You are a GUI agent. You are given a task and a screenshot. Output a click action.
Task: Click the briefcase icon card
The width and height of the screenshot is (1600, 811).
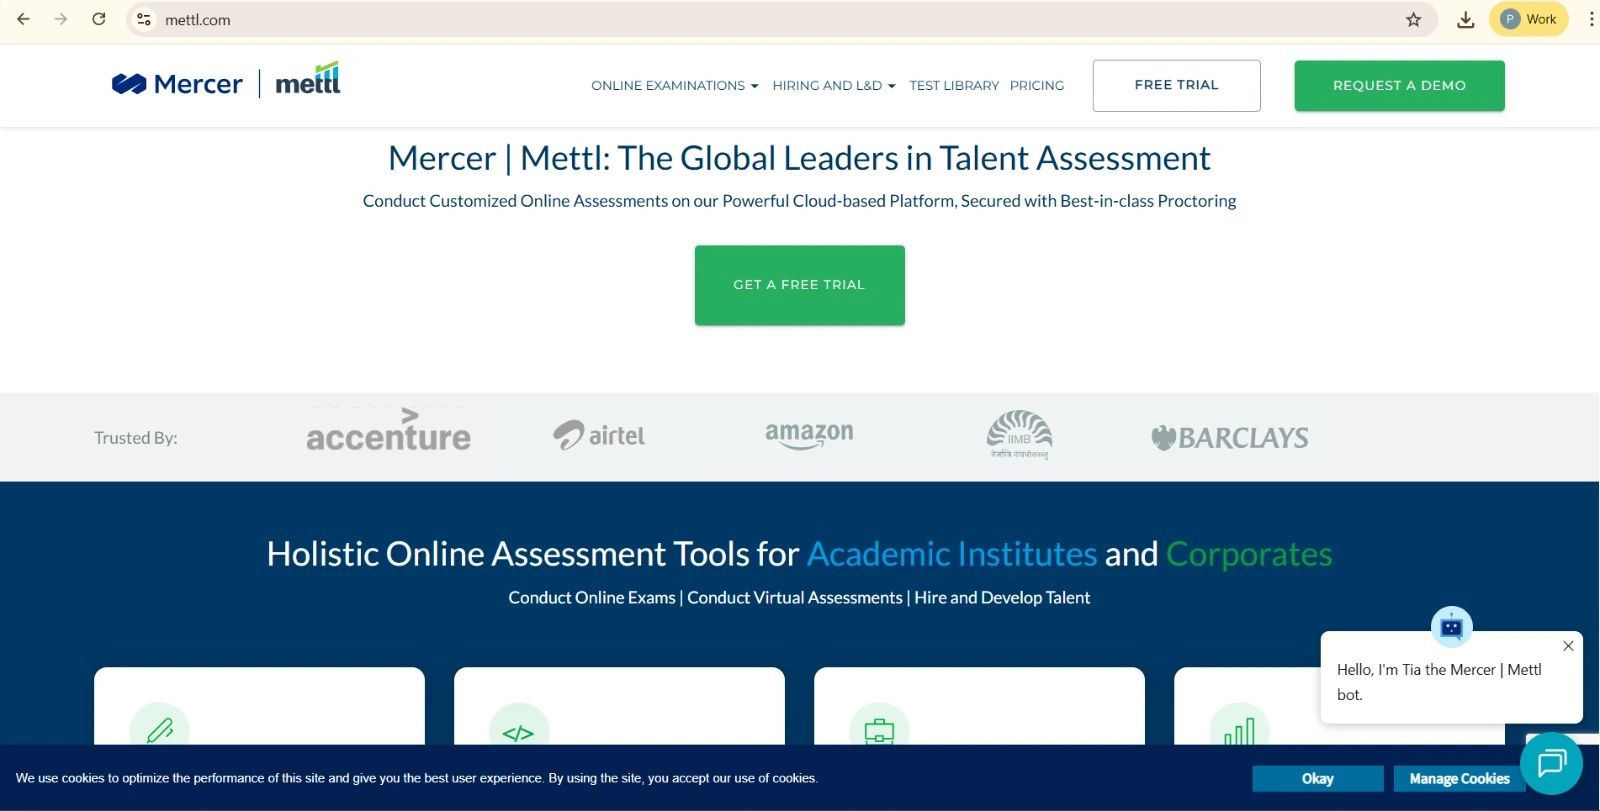point(879,731)
